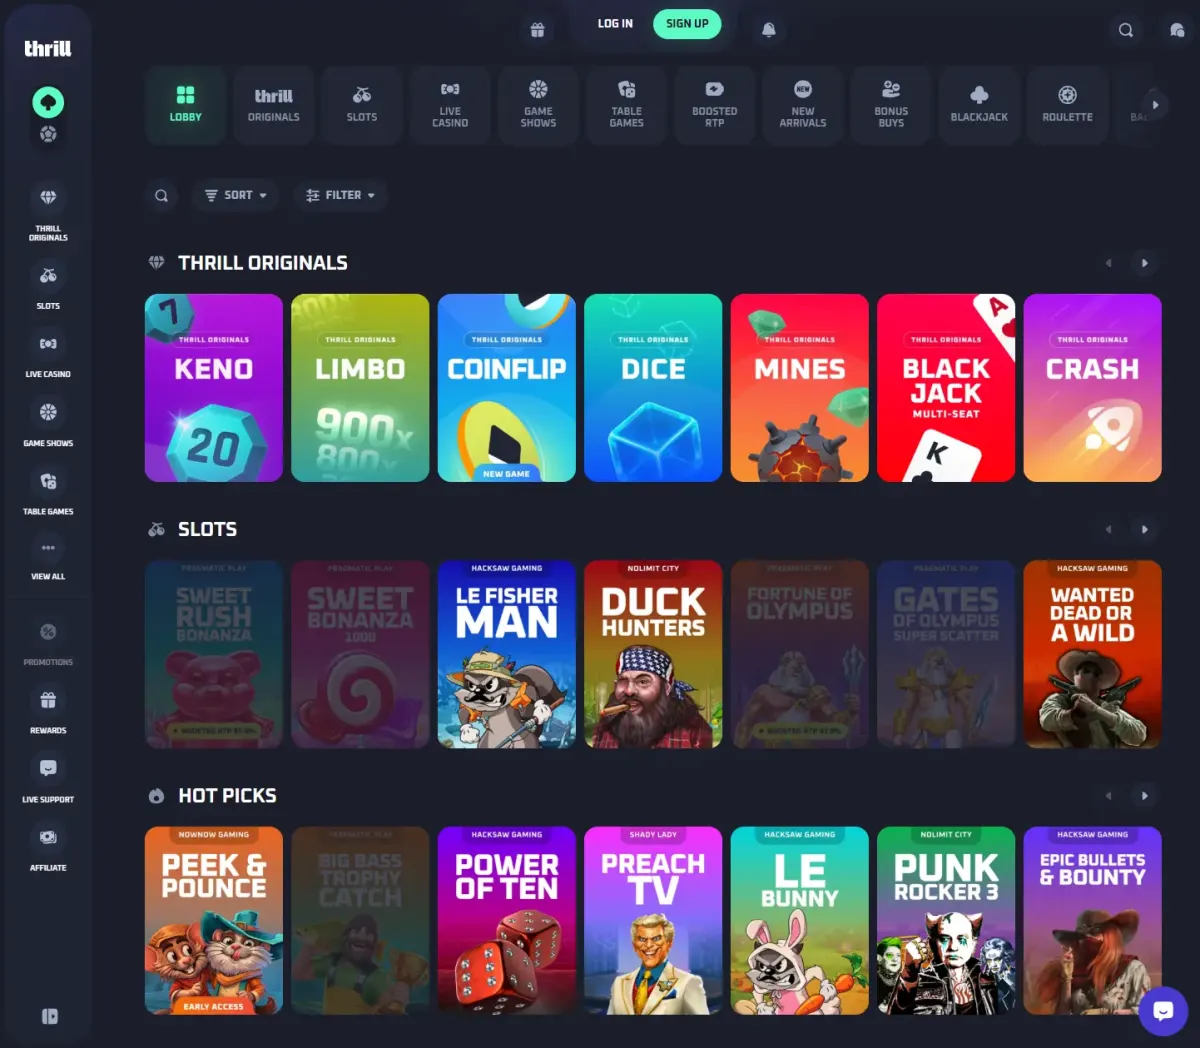Open the Filter dropdown
The width and height of the screenshot is (1200, 1048).
click(x=340, y=195)
